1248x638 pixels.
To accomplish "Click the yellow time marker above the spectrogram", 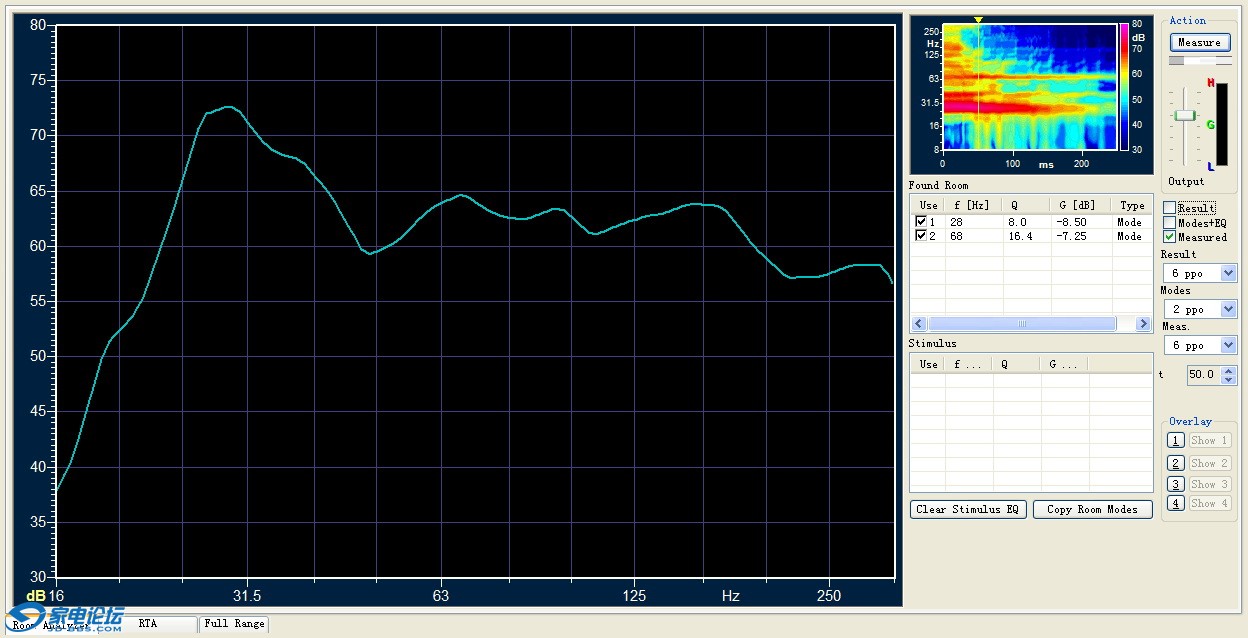I will tap(978, 20).
